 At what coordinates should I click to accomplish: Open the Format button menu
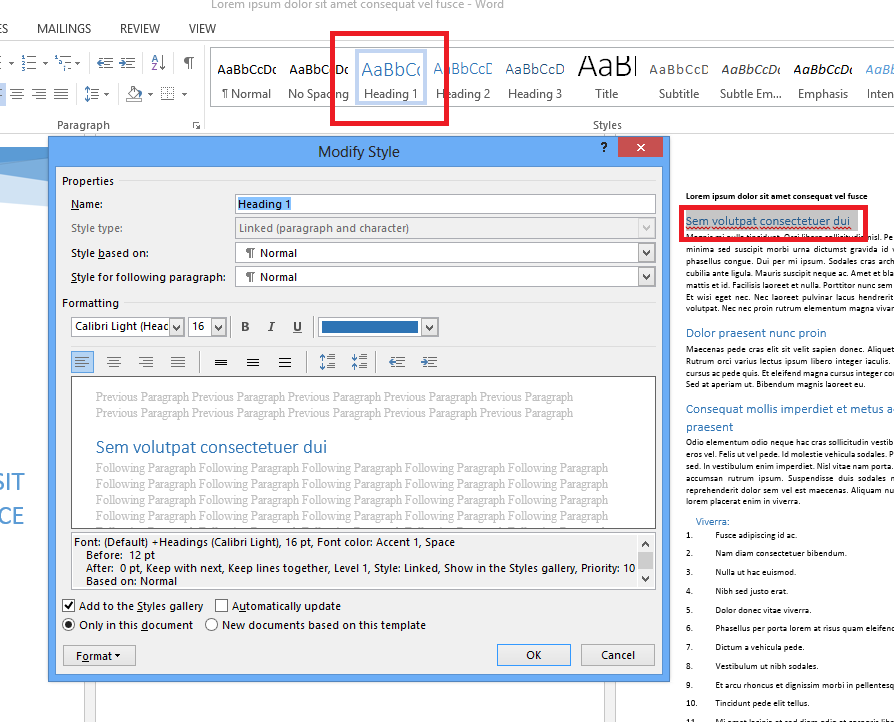[x=99, y=656]
